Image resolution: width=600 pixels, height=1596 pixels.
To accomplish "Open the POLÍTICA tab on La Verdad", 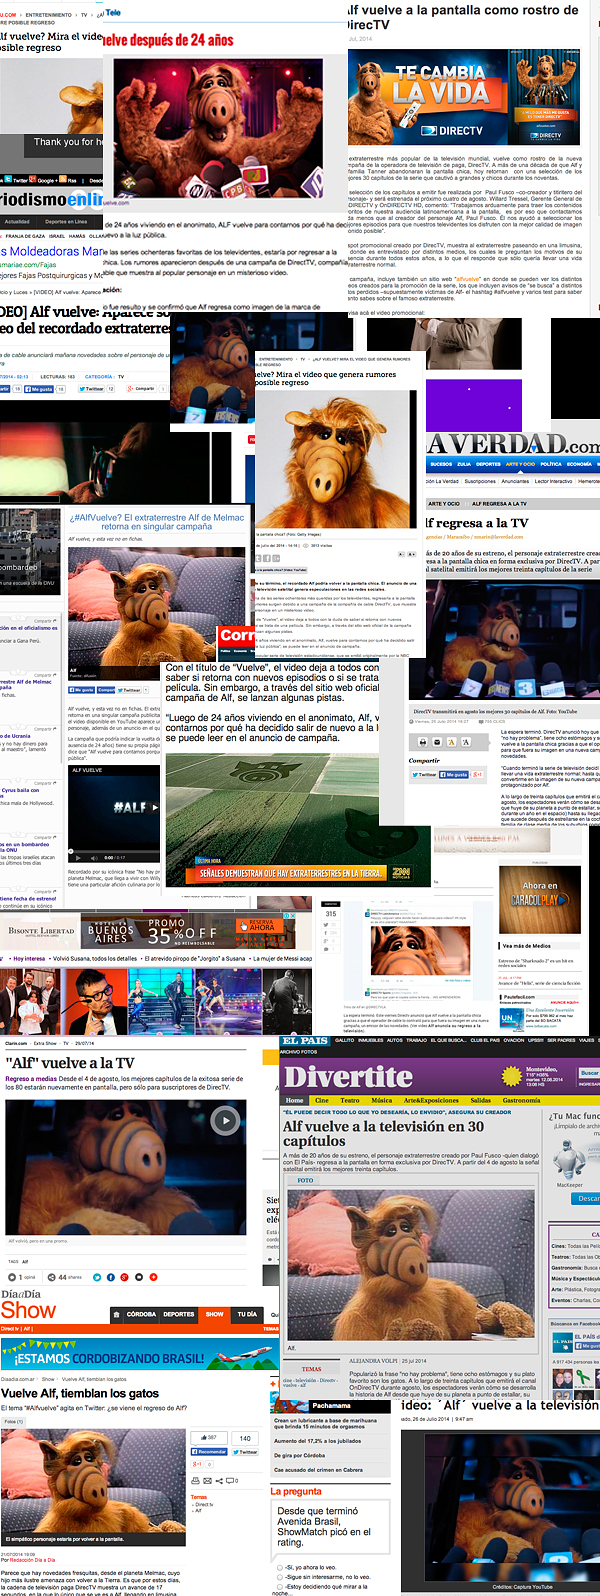I will [x=551, y=464].
